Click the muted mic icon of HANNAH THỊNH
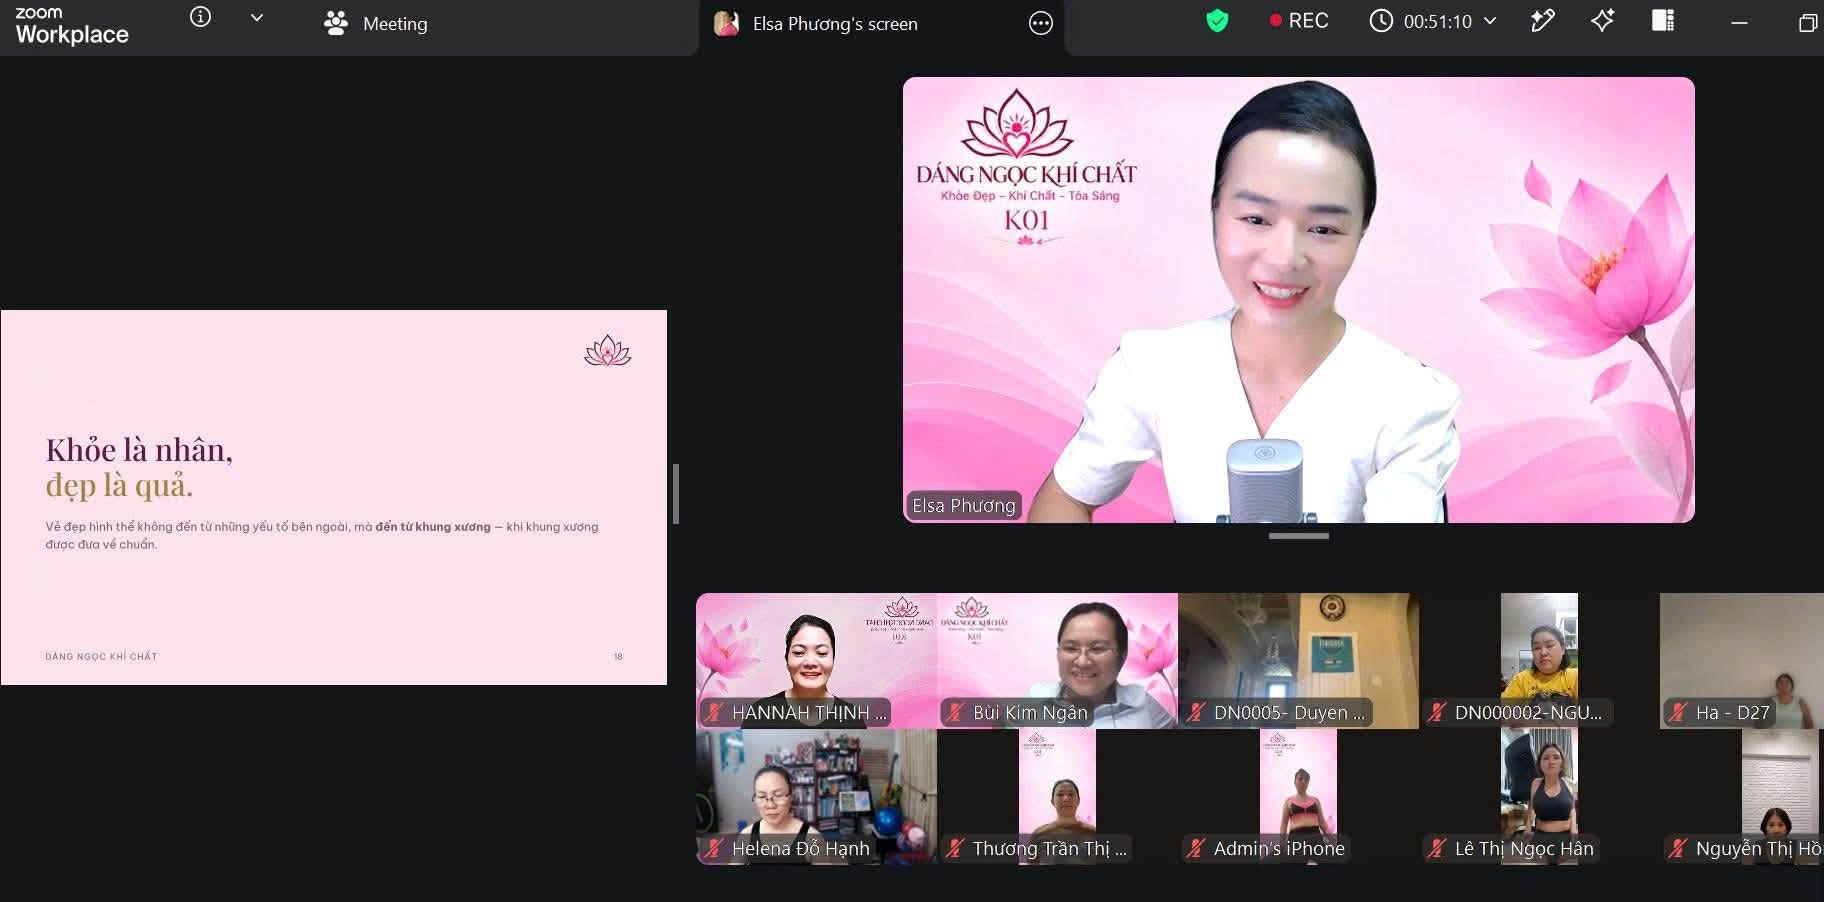Image resolution: width=1824 pixels, height=902 pixels. click(714, 713)
